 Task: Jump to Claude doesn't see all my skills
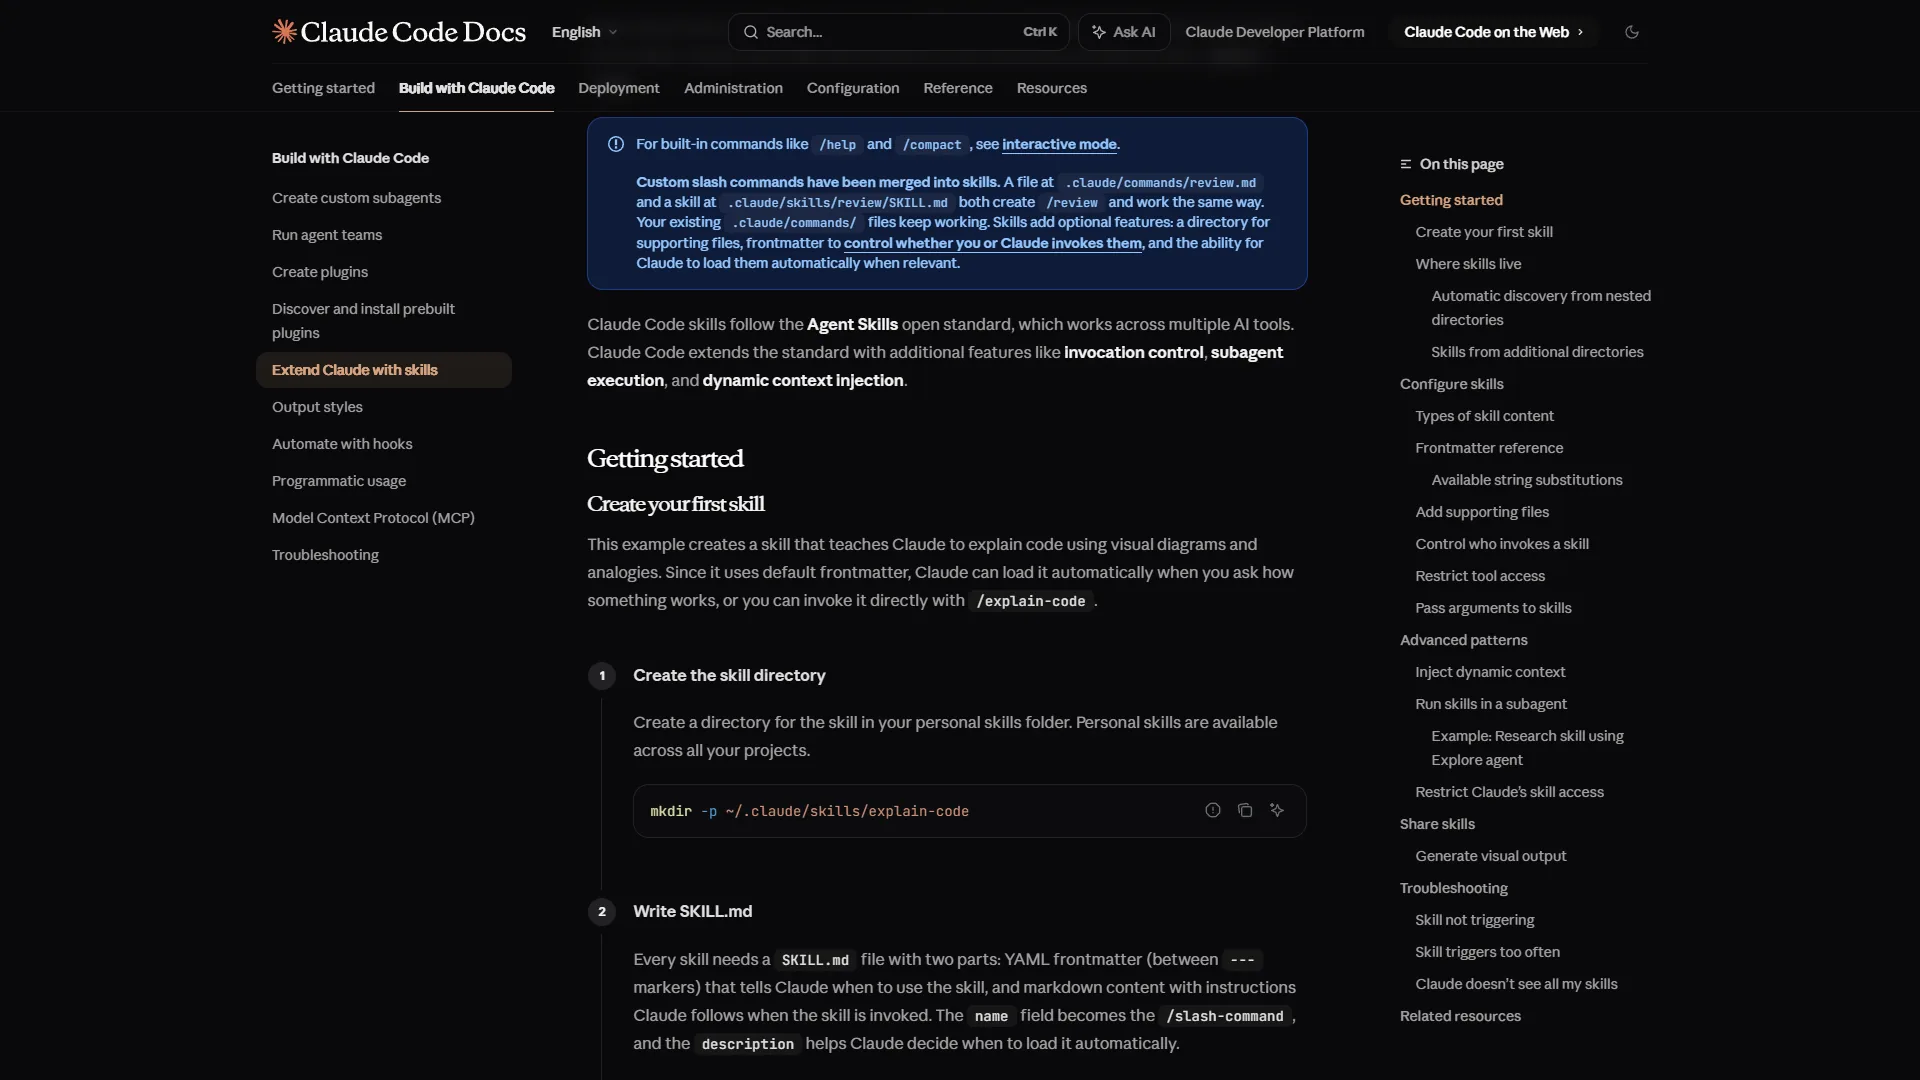click(x=1516, y=984)
